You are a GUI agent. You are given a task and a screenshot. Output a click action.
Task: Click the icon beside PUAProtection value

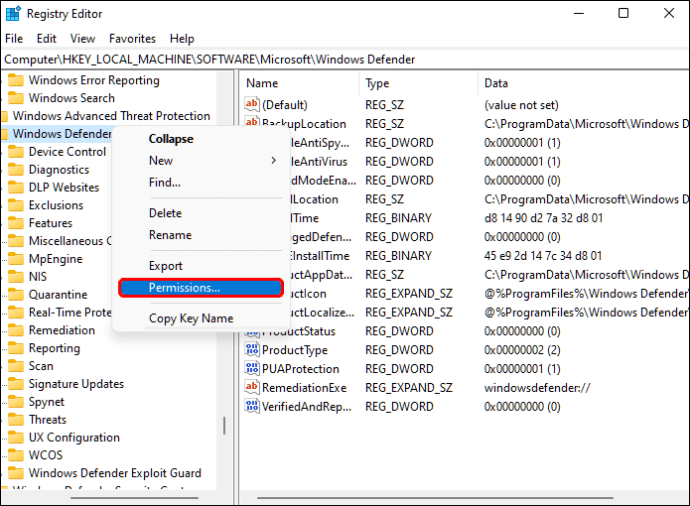click(252, 369)
